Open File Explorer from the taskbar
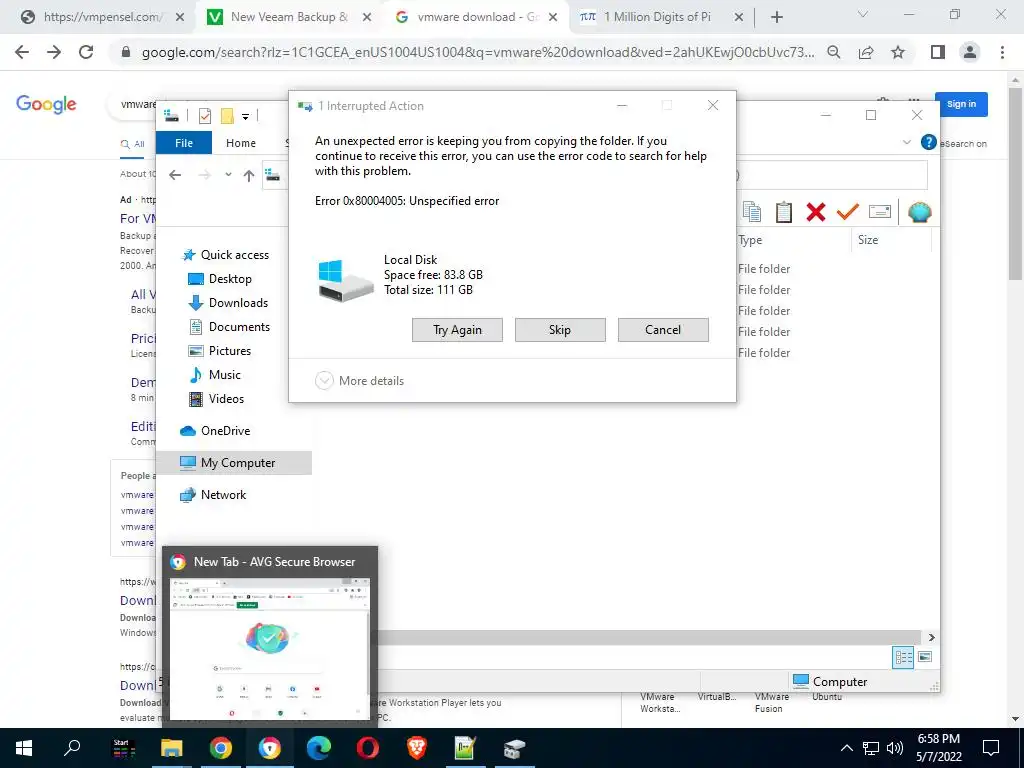1024x768 pixels. [172, 748]
